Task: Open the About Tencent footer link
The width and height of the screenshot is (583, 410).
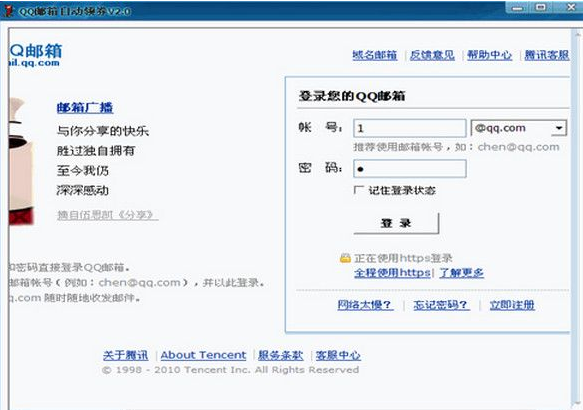Action: click(x=203, y=355)
